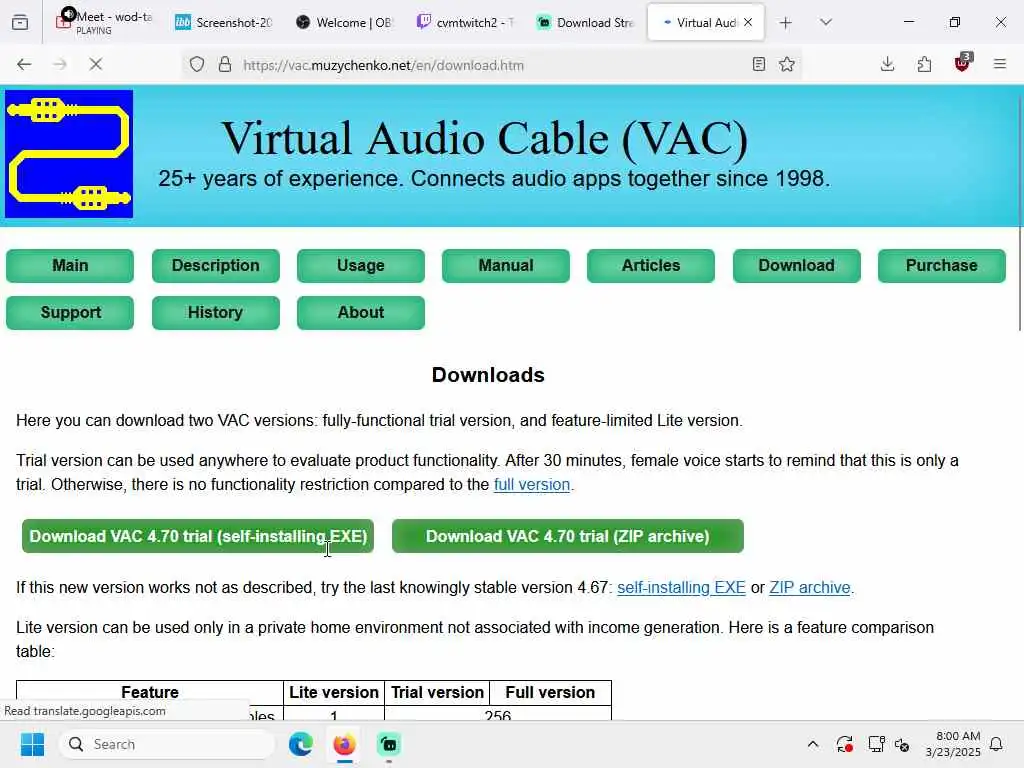
Task: Open network status tray icon
Action: coord(876,744)
